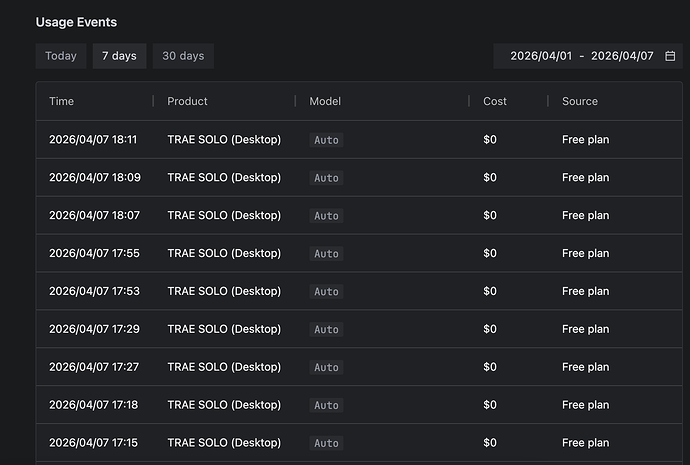Click the Auto model tag in 17:53 row
This screenshot has height=465, width=690.
(326, 291)
